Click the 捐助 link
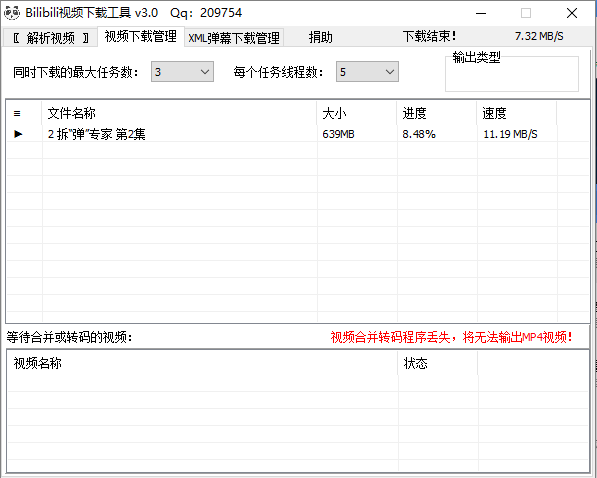 click(x=320, y=37)
